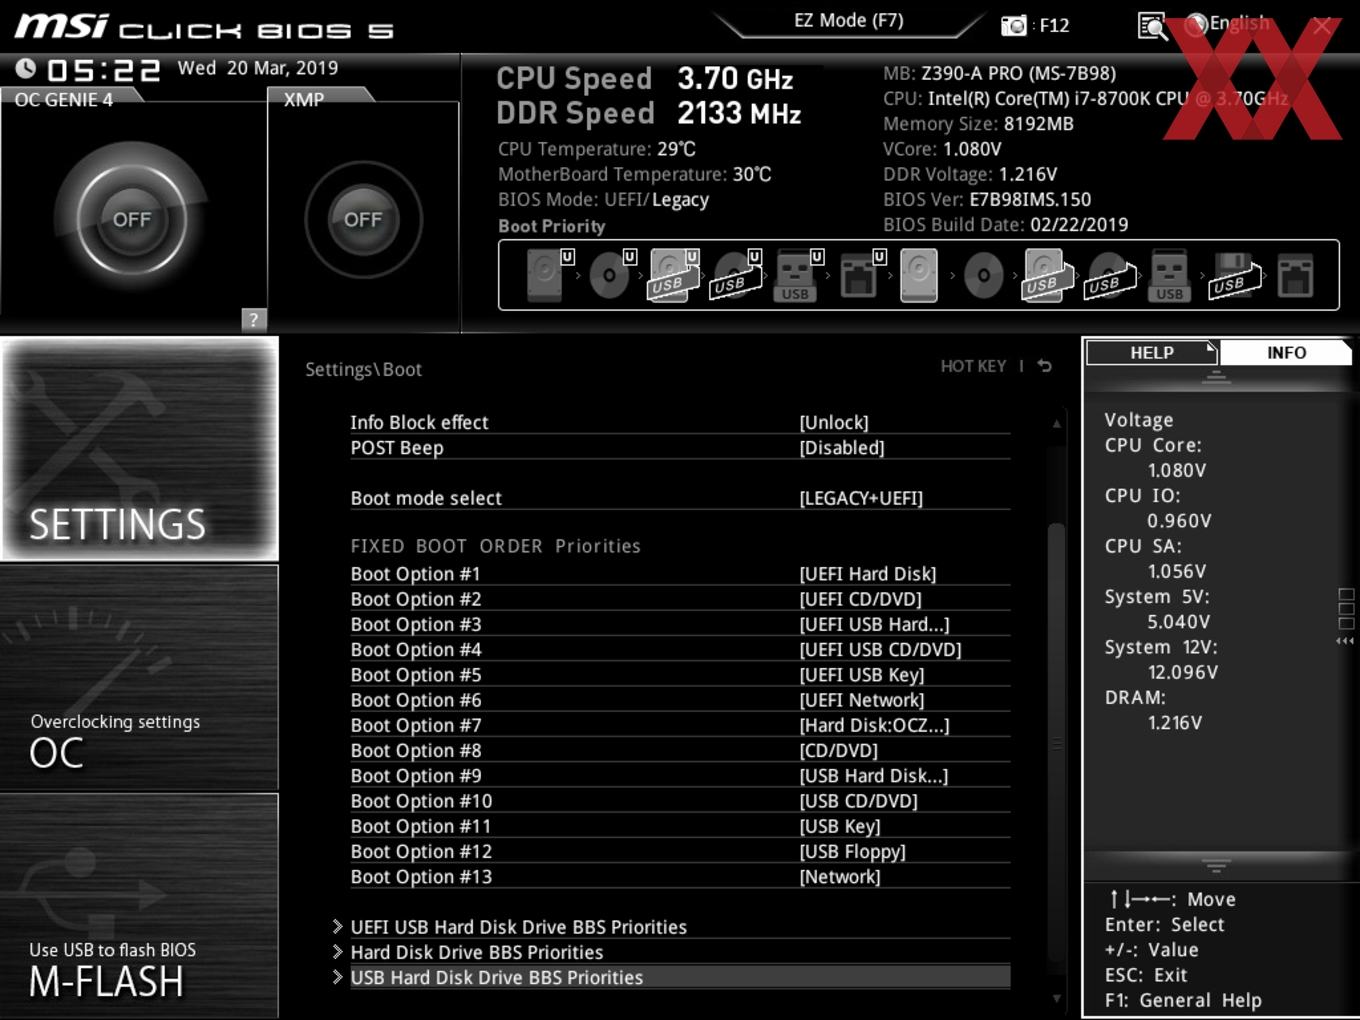Click the Settings\Boot breadcrumb path
The image size is (1360, 1020).
[363, 369]
